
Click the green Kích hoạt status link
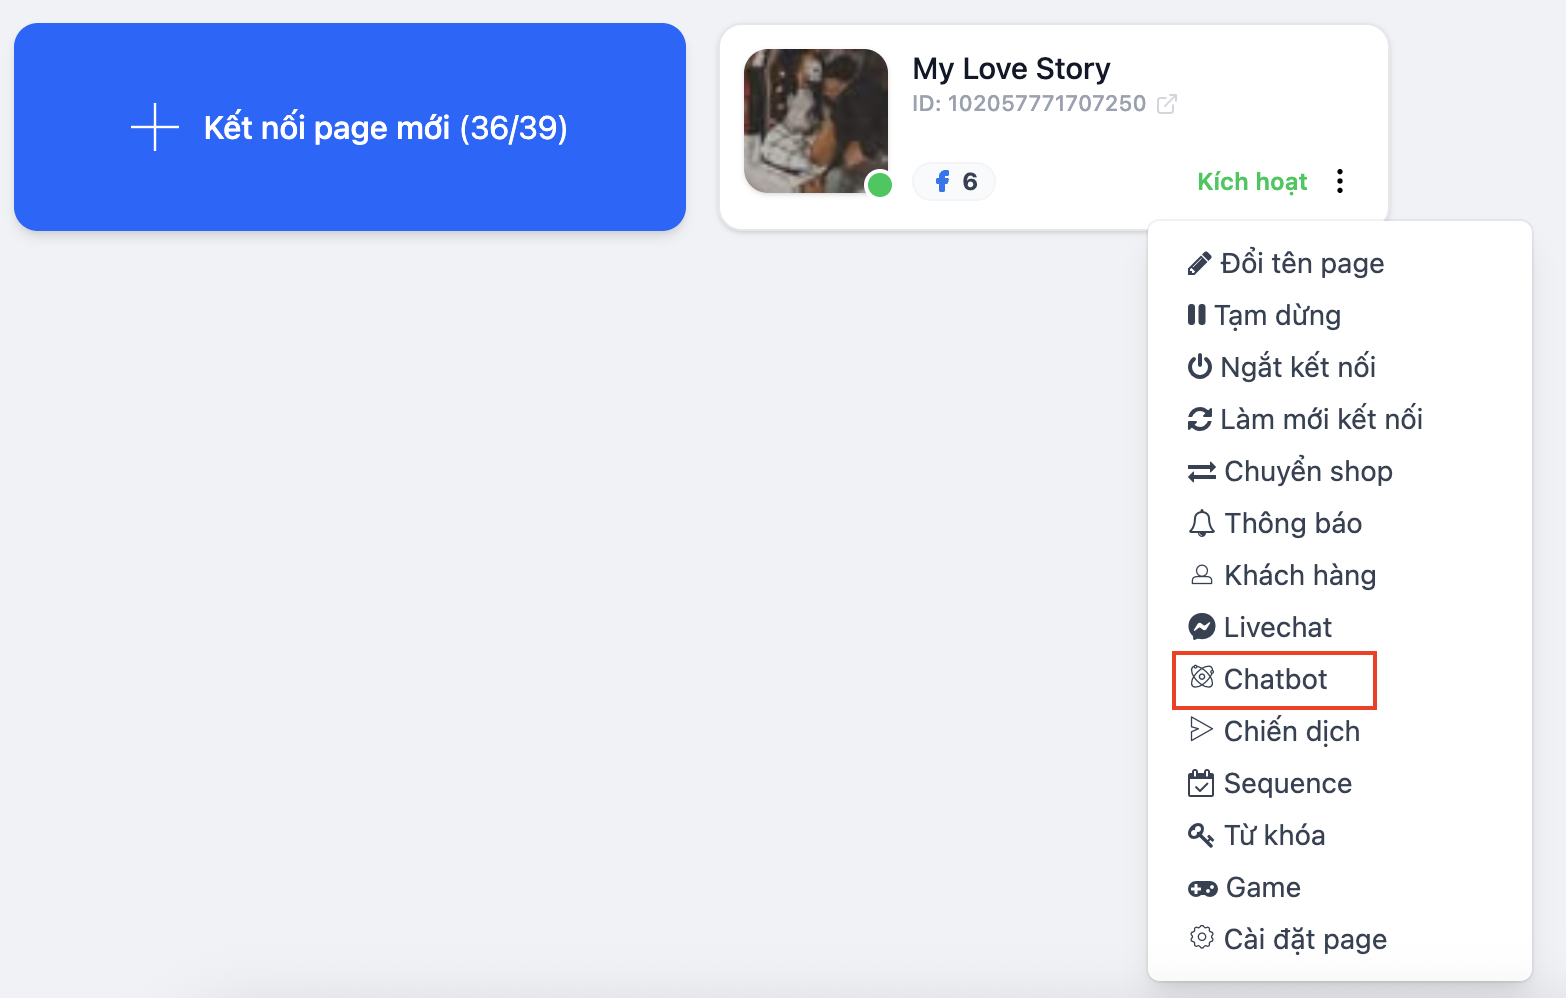click(x=1252, y=182)
